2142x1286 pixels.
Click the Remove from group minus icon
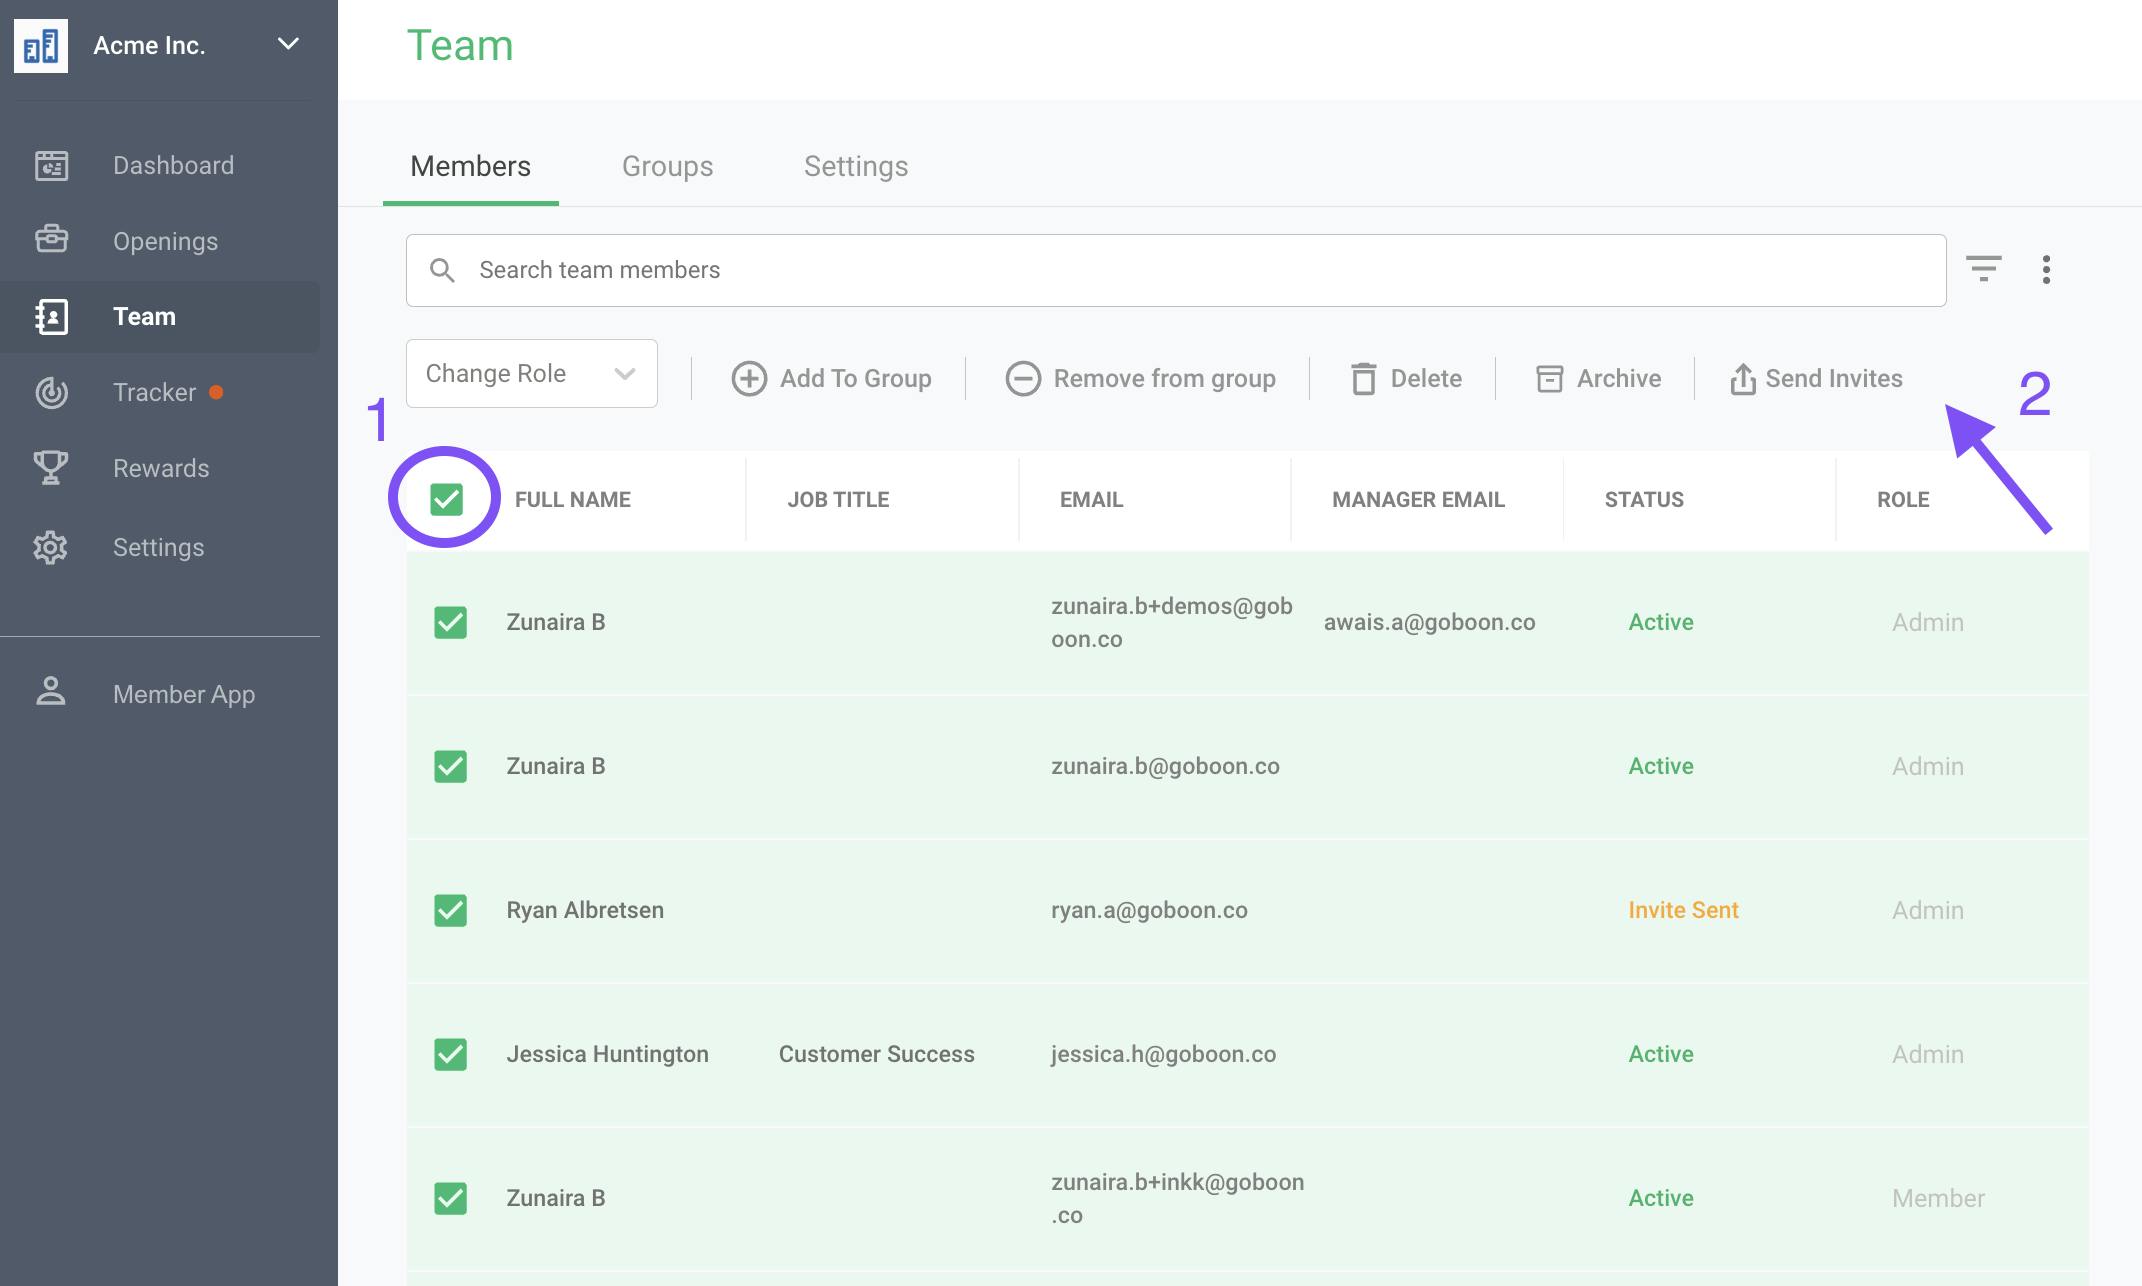tap(1023, 379)
